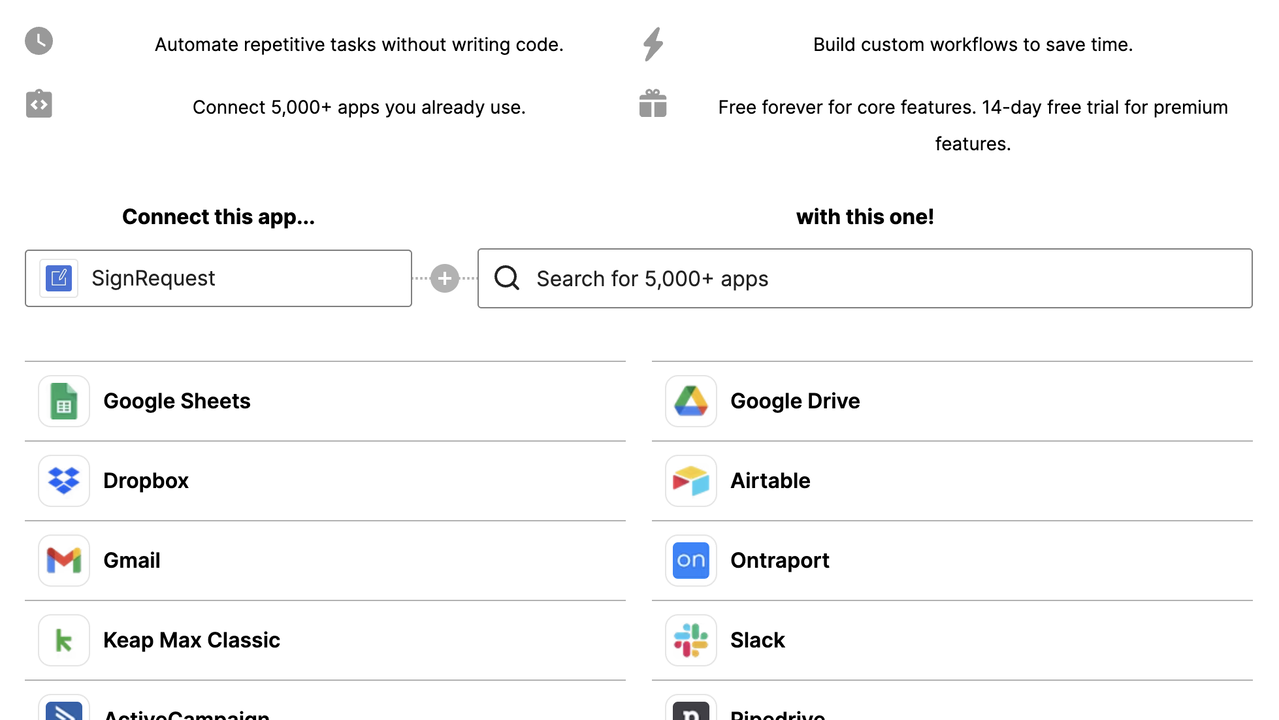This screenshot has height=720, width=1279.
Task: Click the clock icon
Action: coord(38,41)
